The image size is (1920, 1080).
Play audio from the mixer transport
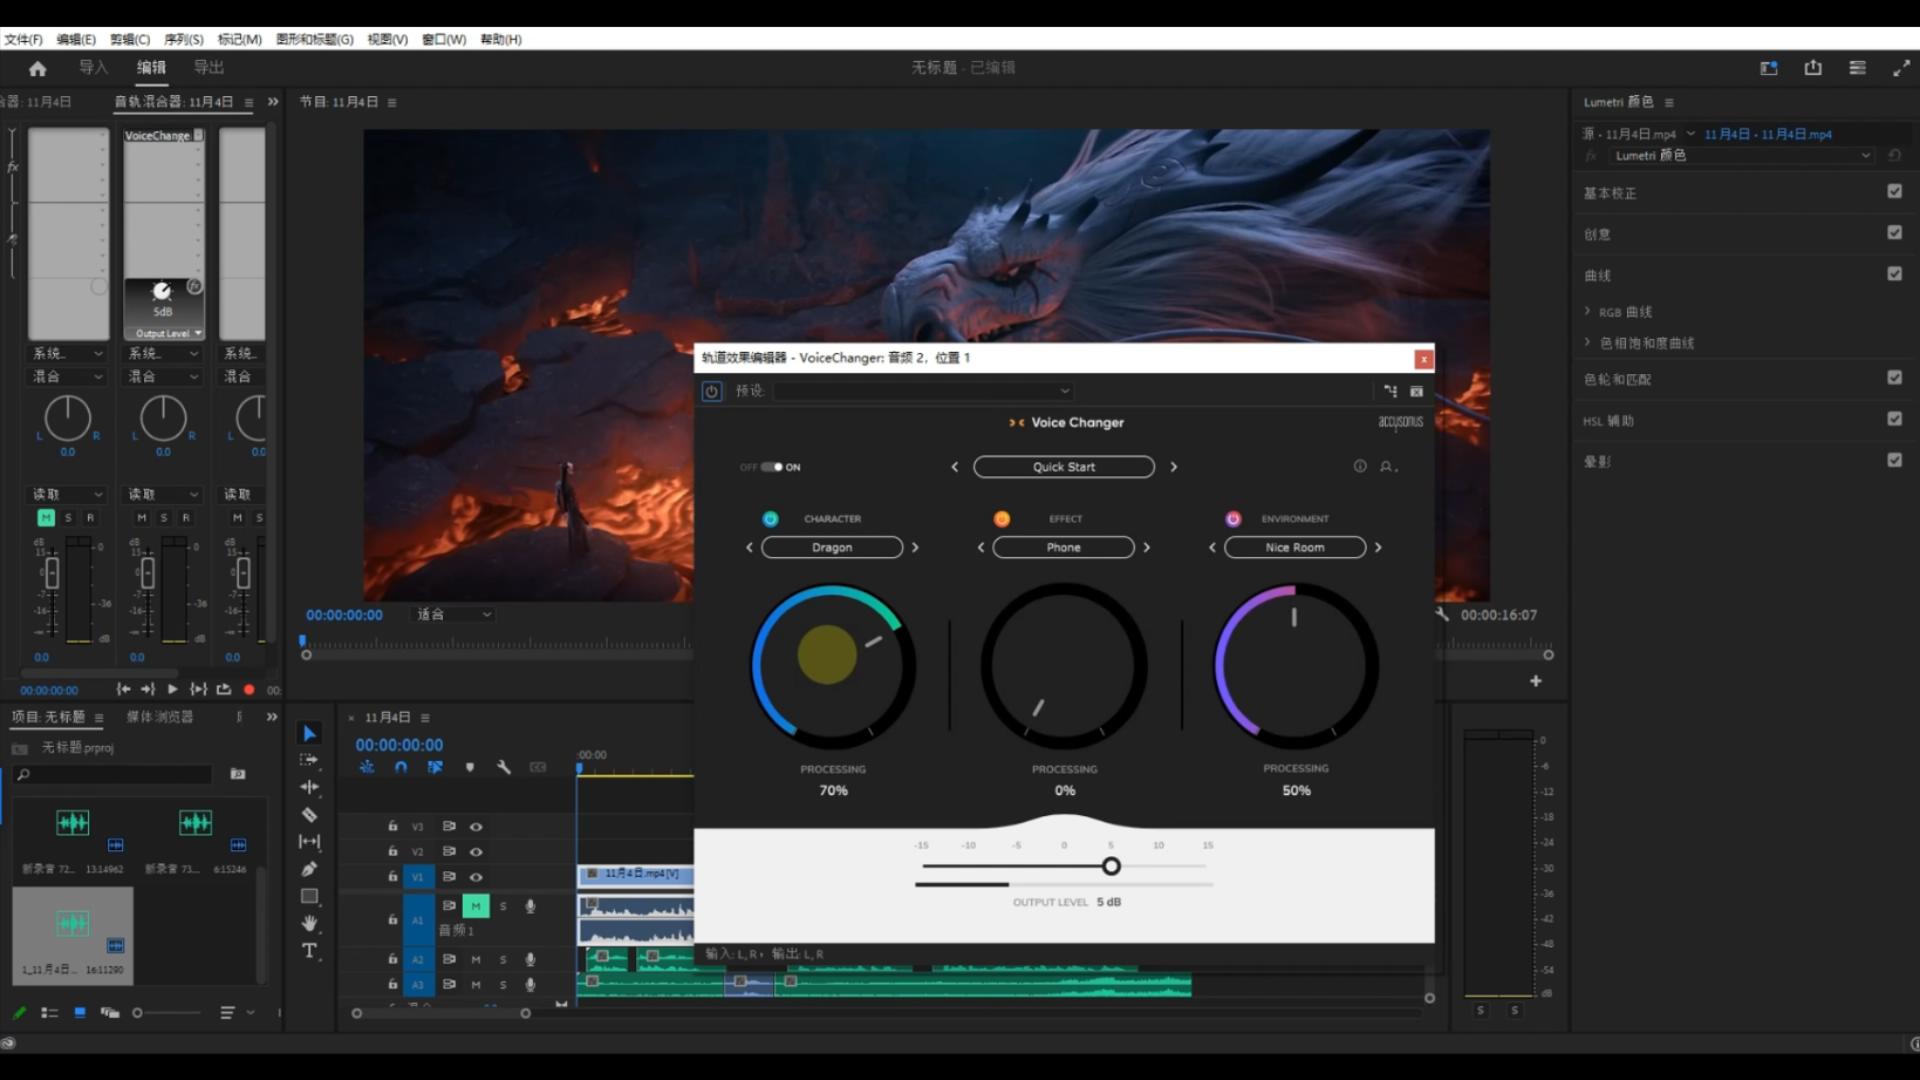(173, 689)
